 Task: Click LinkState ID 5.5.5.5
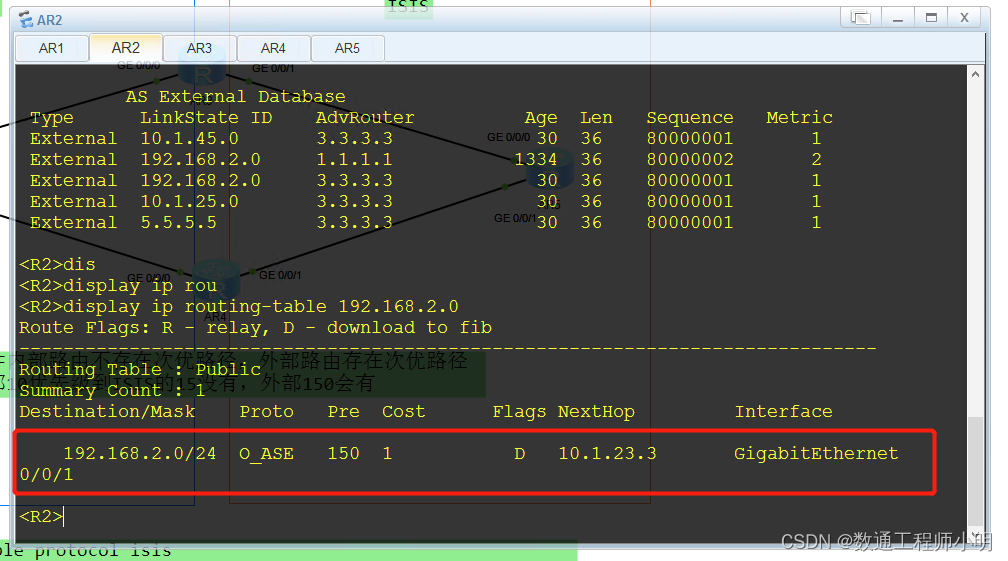[x=179, y=222]
